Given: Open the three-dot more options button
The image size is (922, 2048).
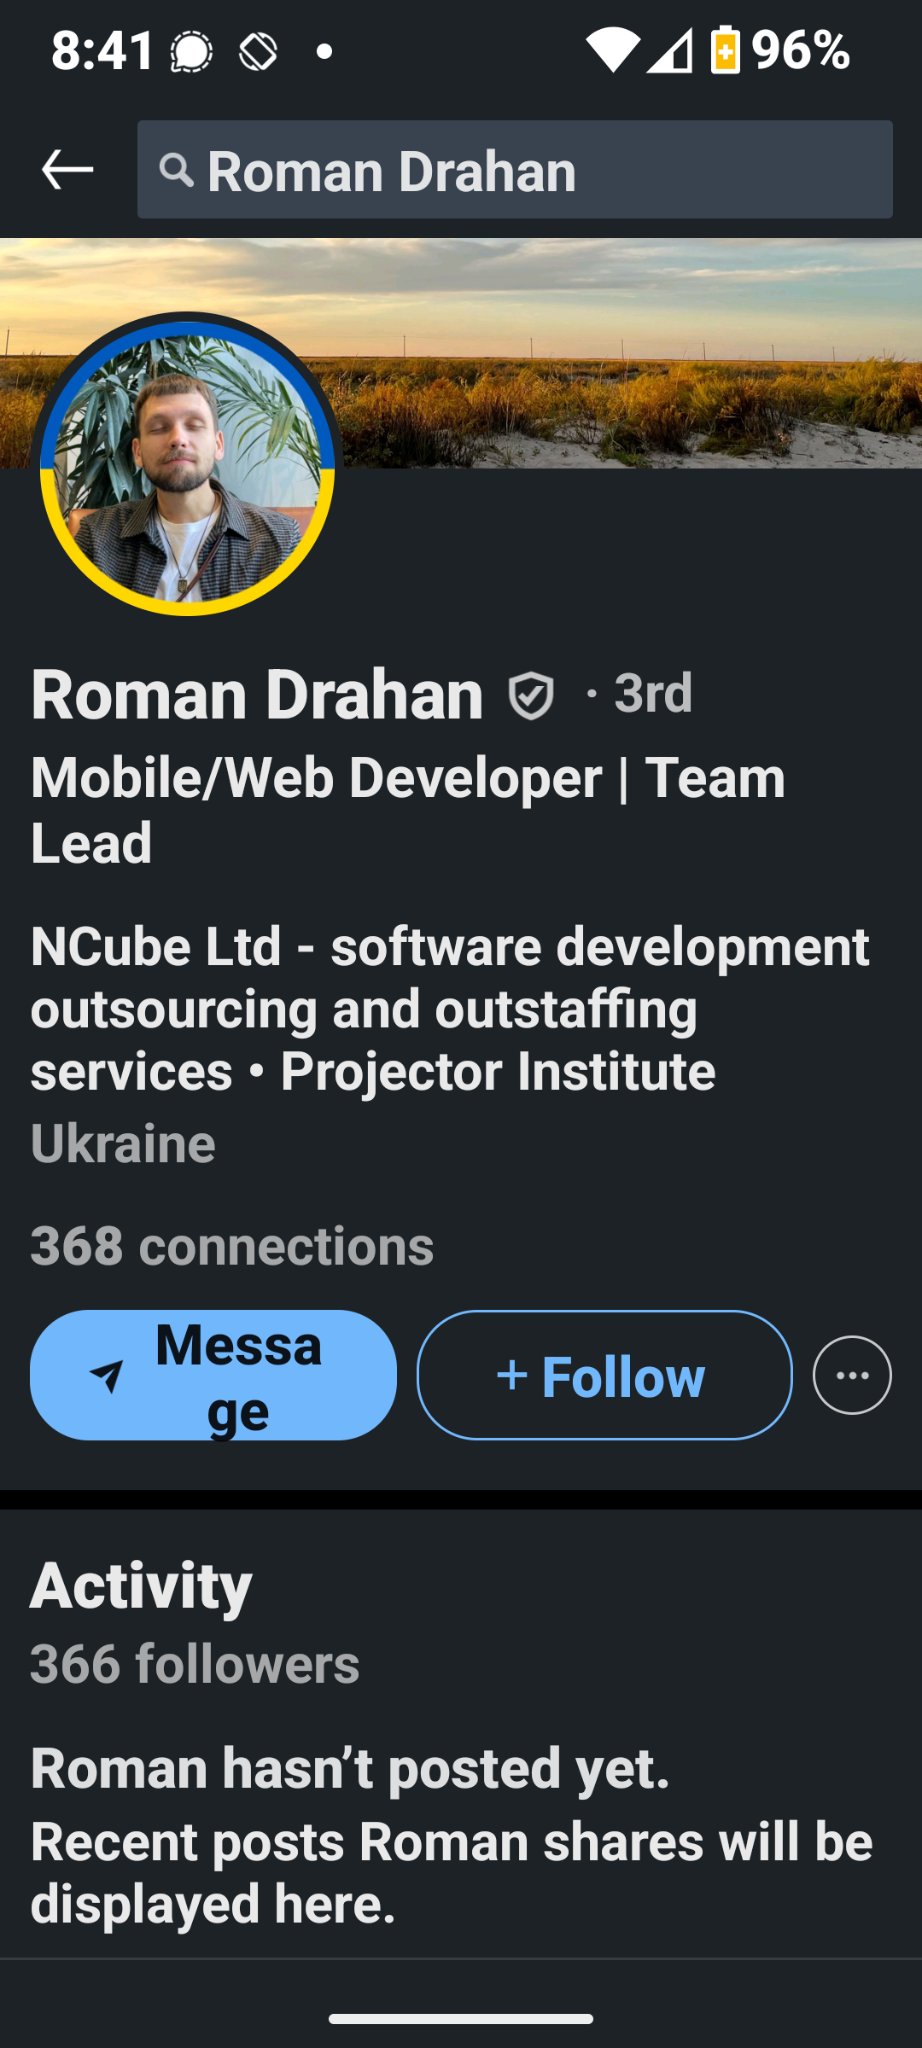Looking at the screenshot, I should click(851, 1375).
